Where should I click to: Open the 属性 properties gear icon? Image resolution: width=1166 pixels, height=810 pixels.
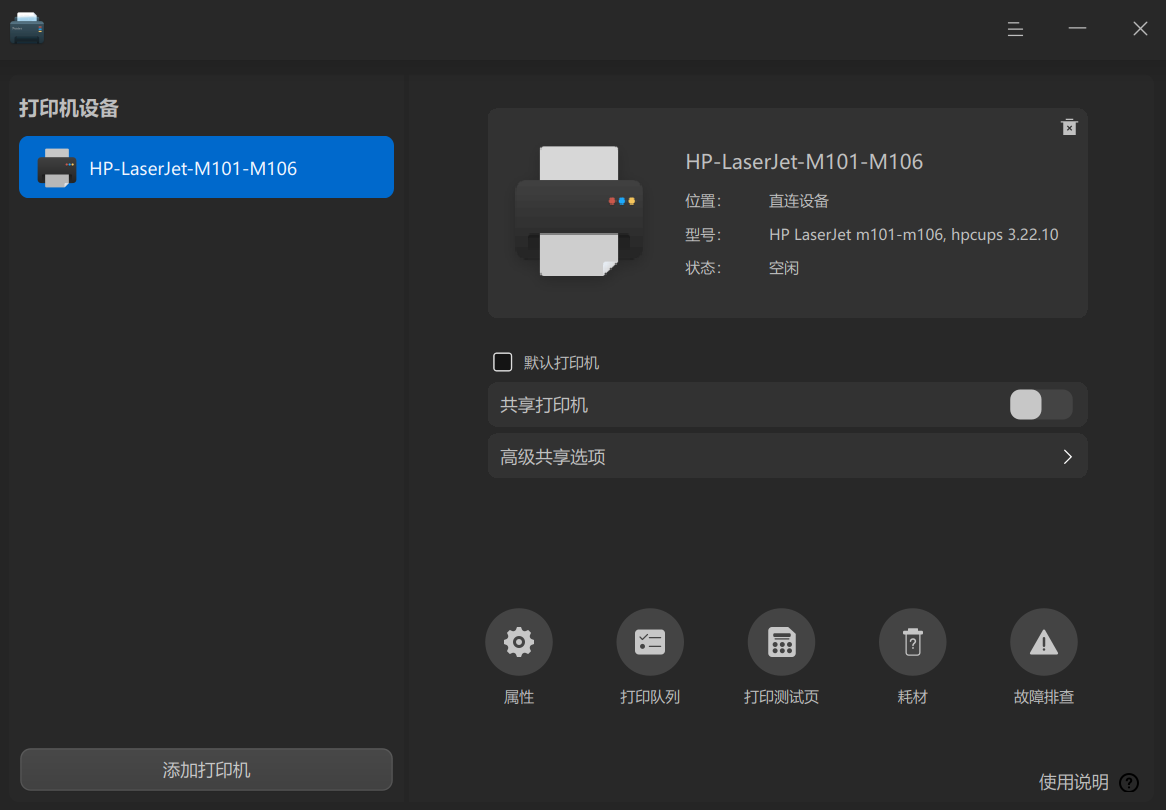(x=518, y=642)
